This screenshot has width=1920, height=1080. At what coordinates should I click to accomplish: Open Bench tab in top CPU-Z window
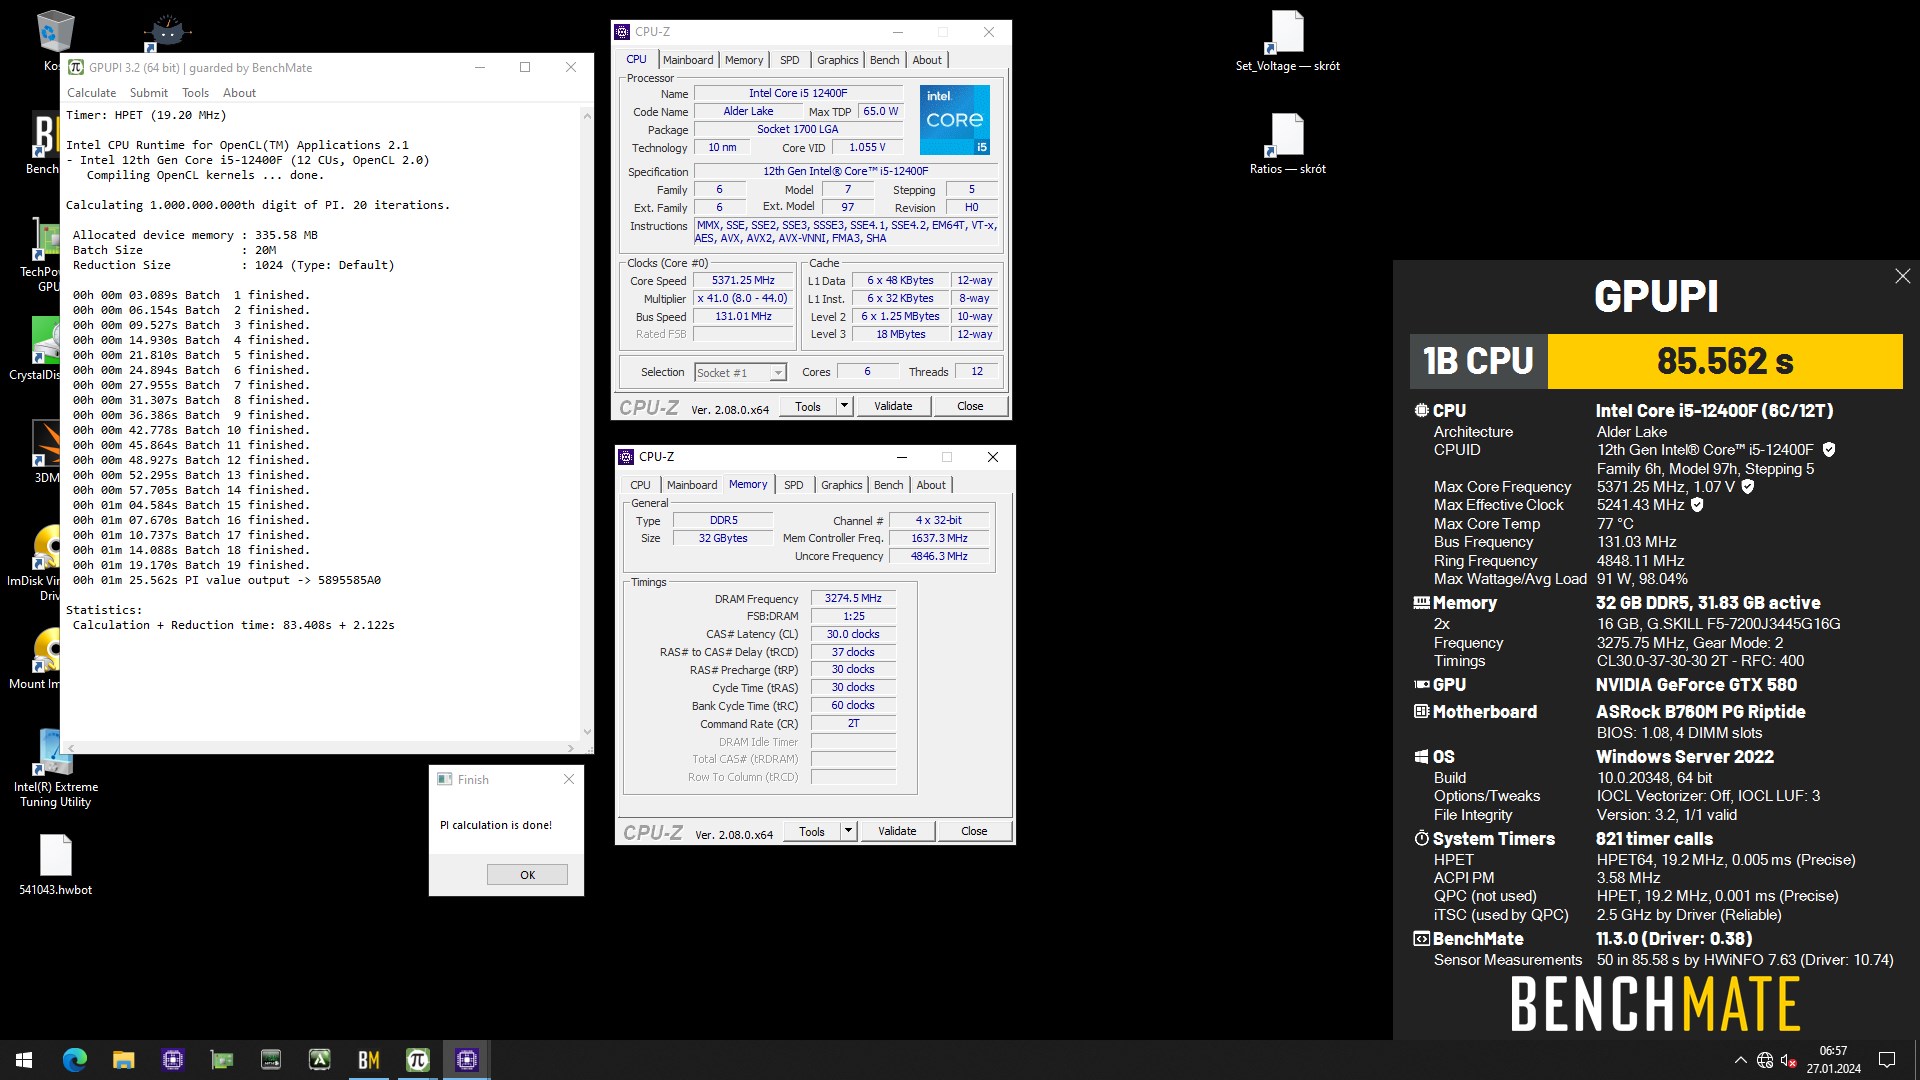tap(884, 60)
